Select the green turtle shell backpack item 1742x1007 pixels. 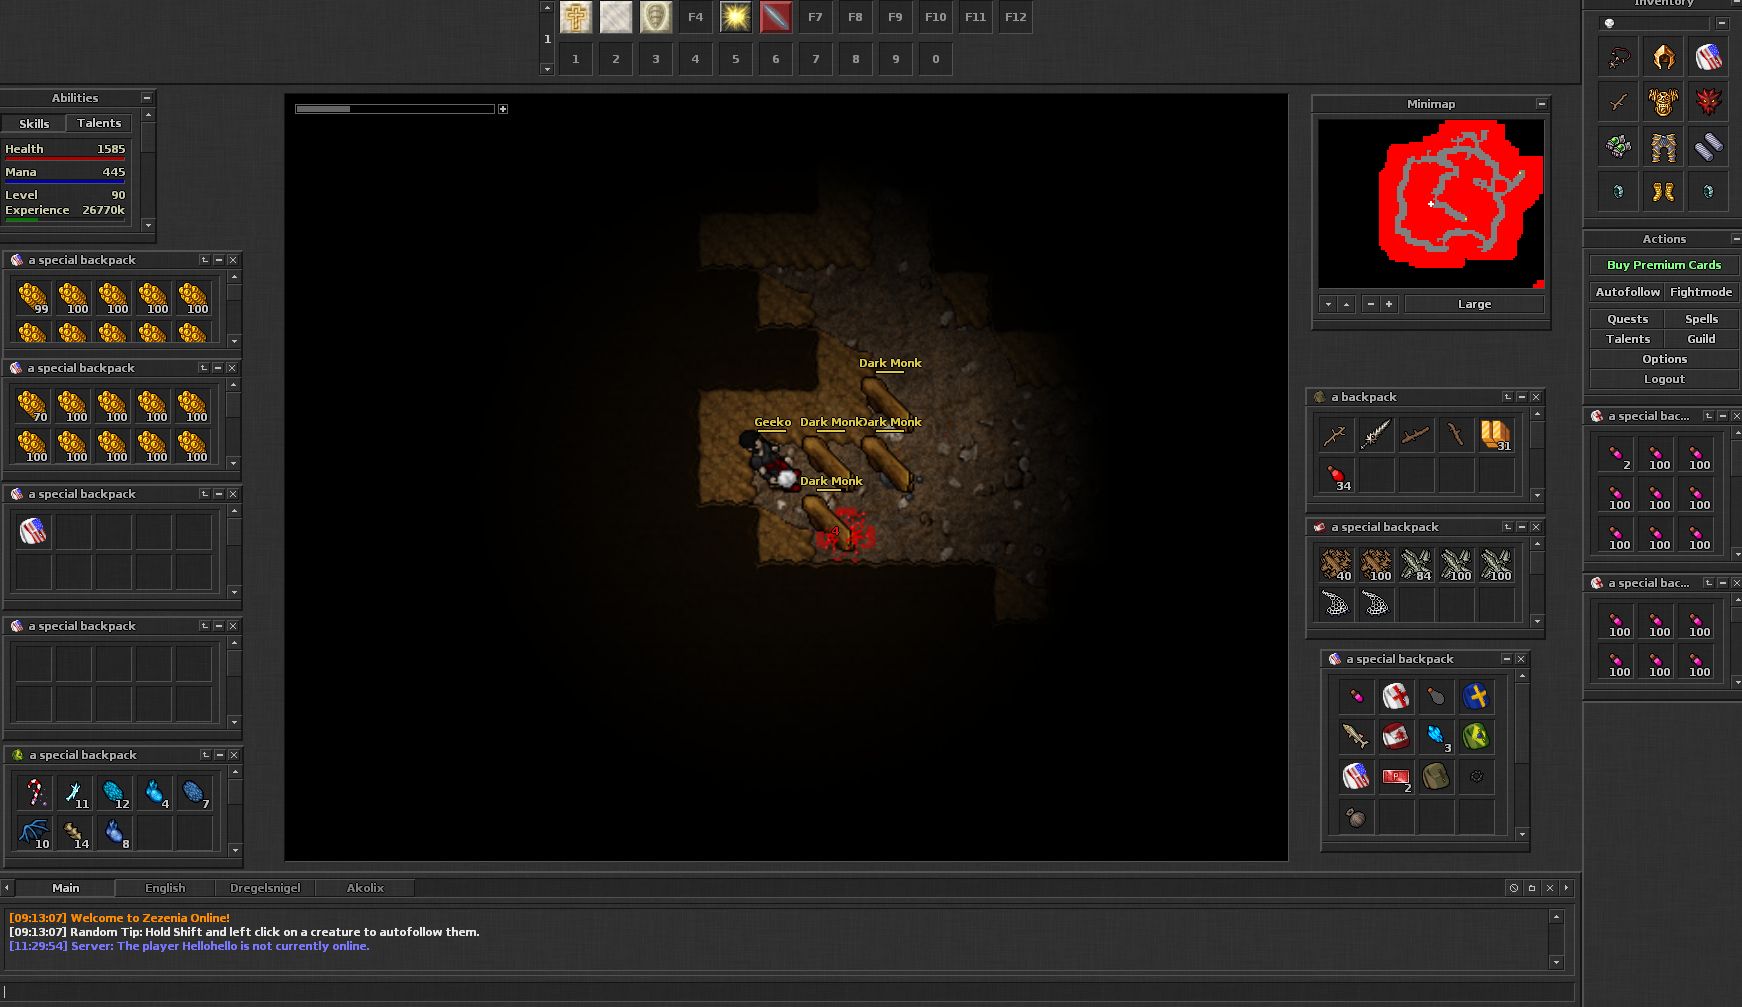1476,736
